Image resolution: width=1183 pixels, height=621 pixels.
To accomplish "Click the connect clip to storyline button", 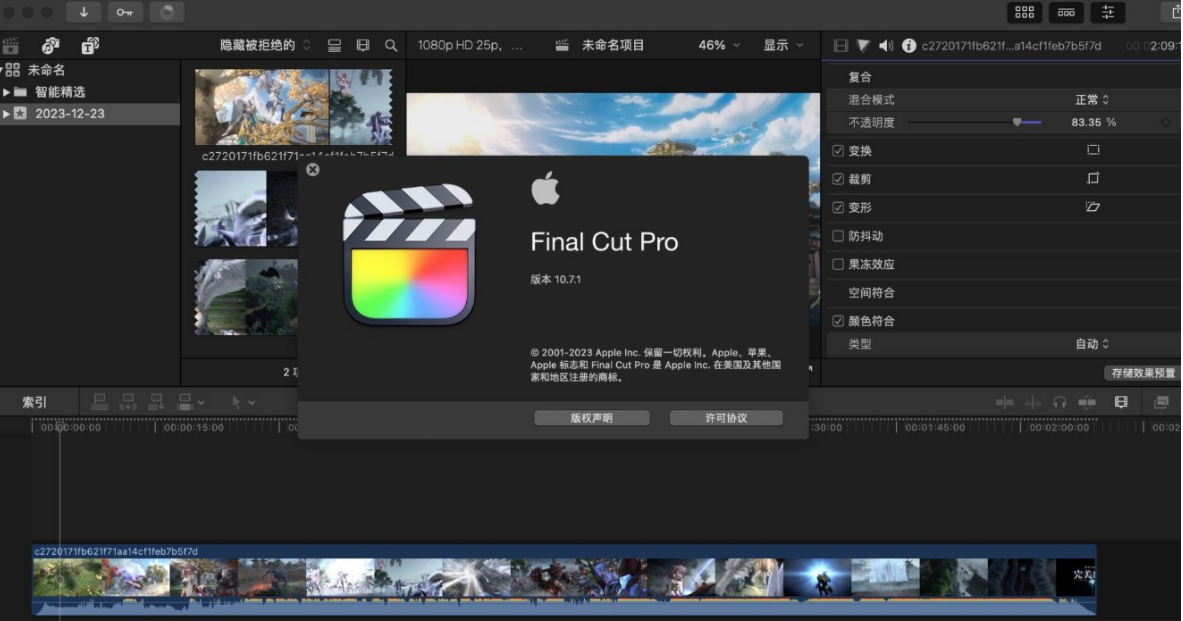I will [100, 402].
